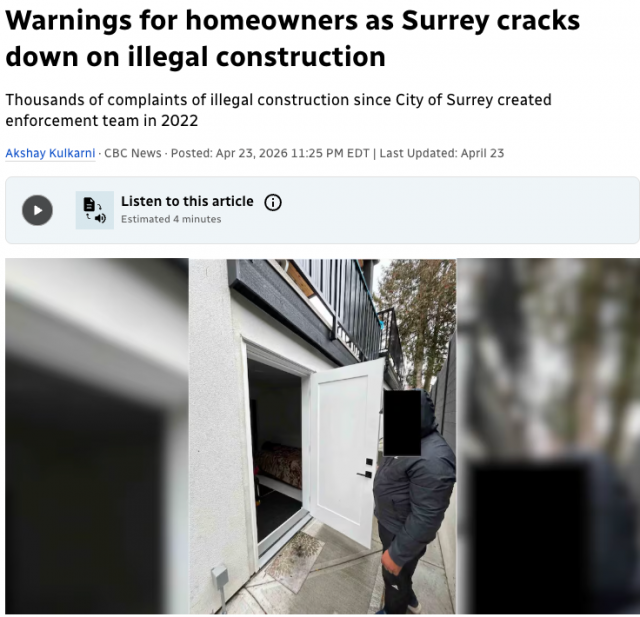Select the headline about Surrey illegal construction

292,38
